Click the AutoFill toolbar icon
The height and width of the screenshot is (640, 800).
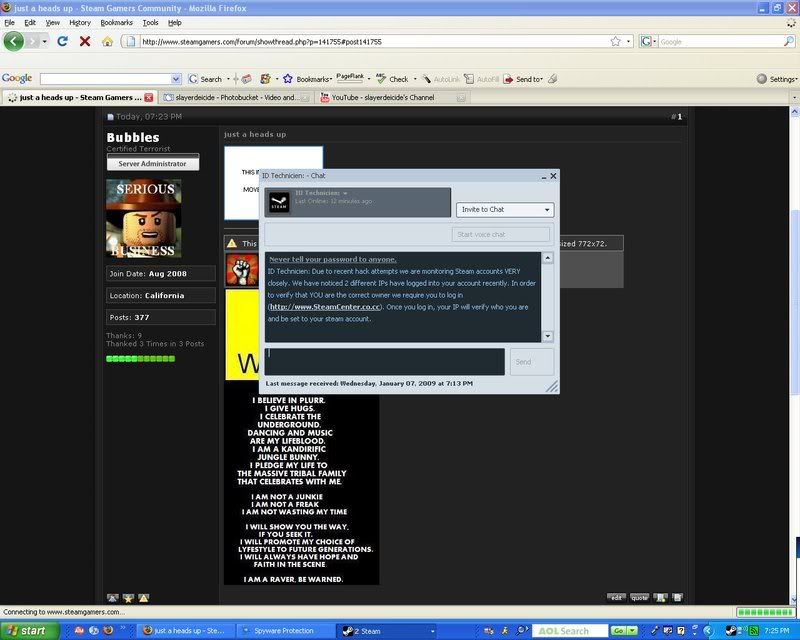coord(482,79)
